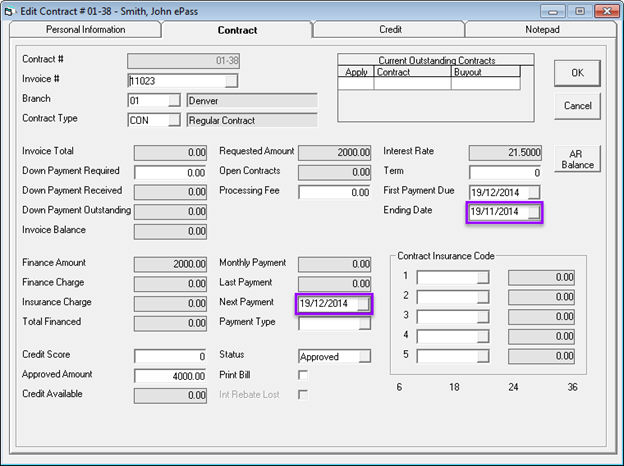
Task: Select the 24 month term option
Action: [513, 387]
